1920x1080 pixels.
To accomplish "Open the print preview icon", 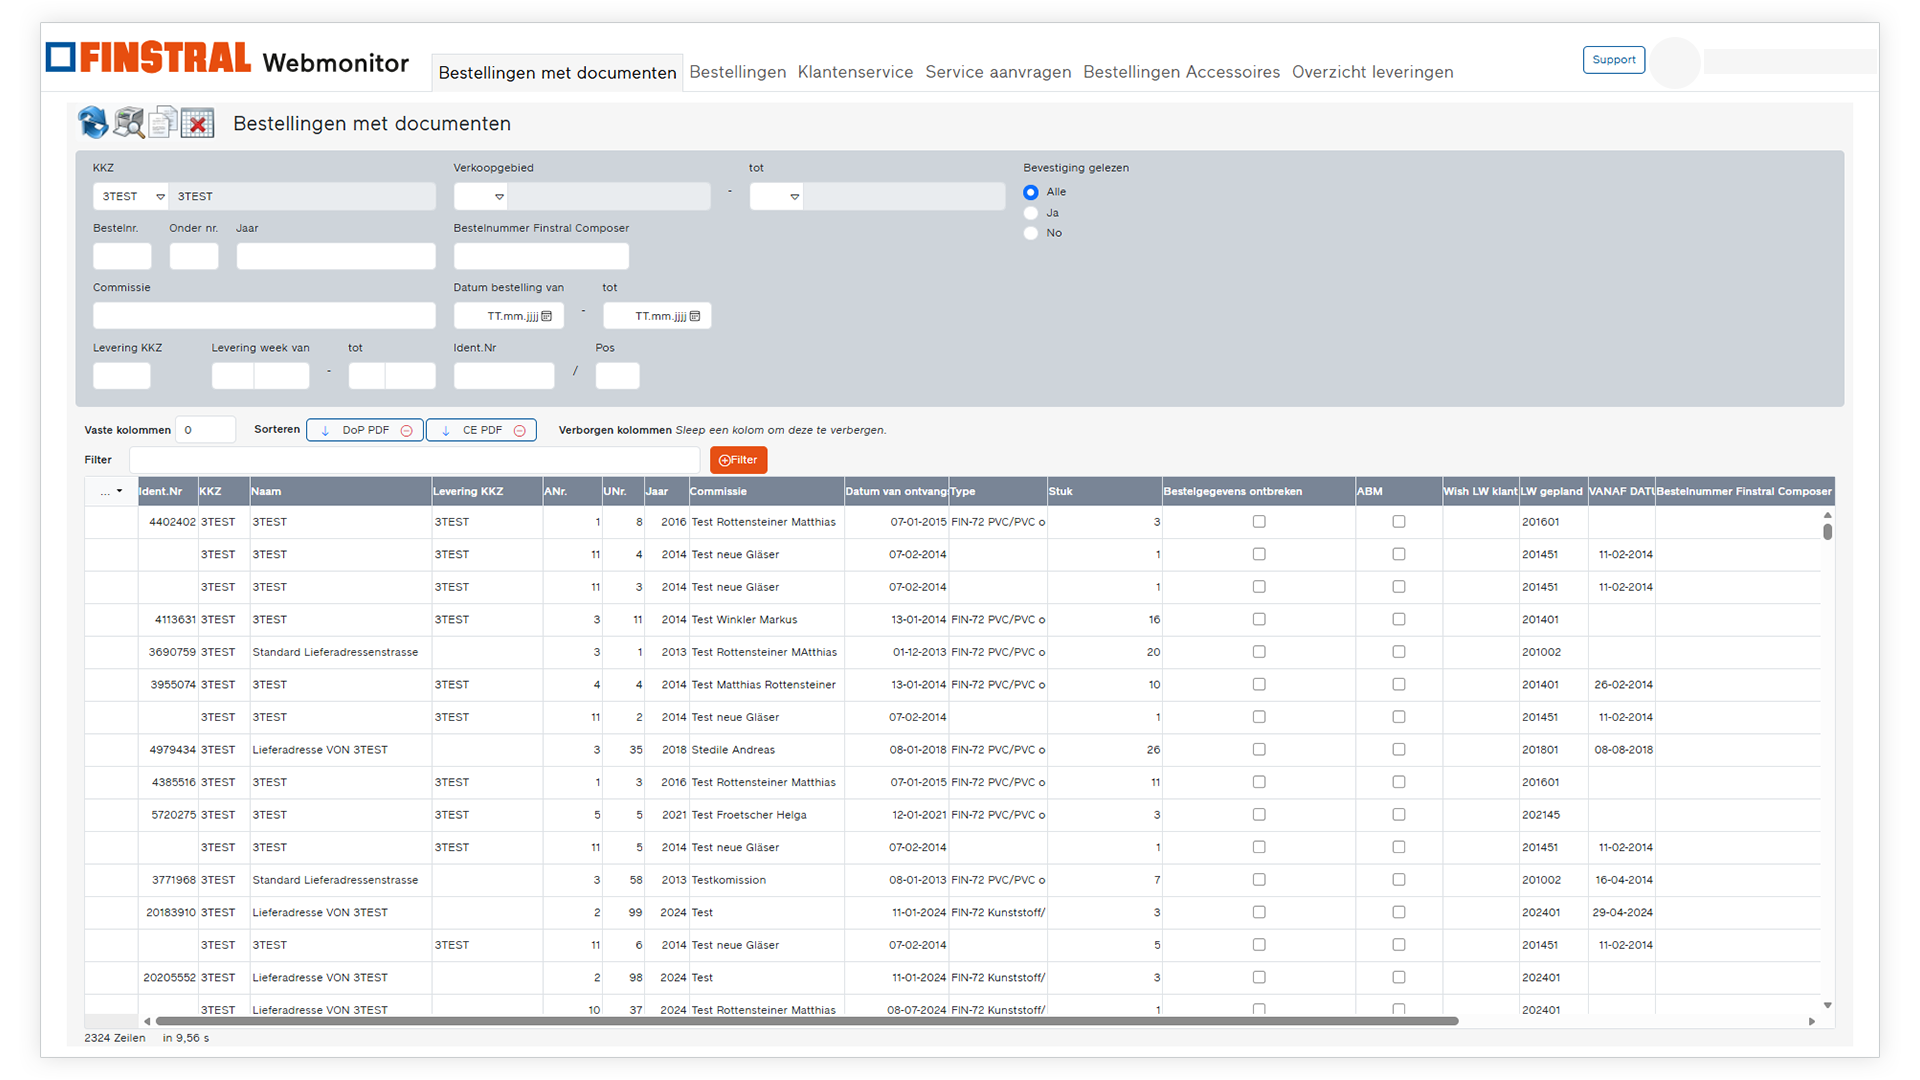I will coord(128,123).
